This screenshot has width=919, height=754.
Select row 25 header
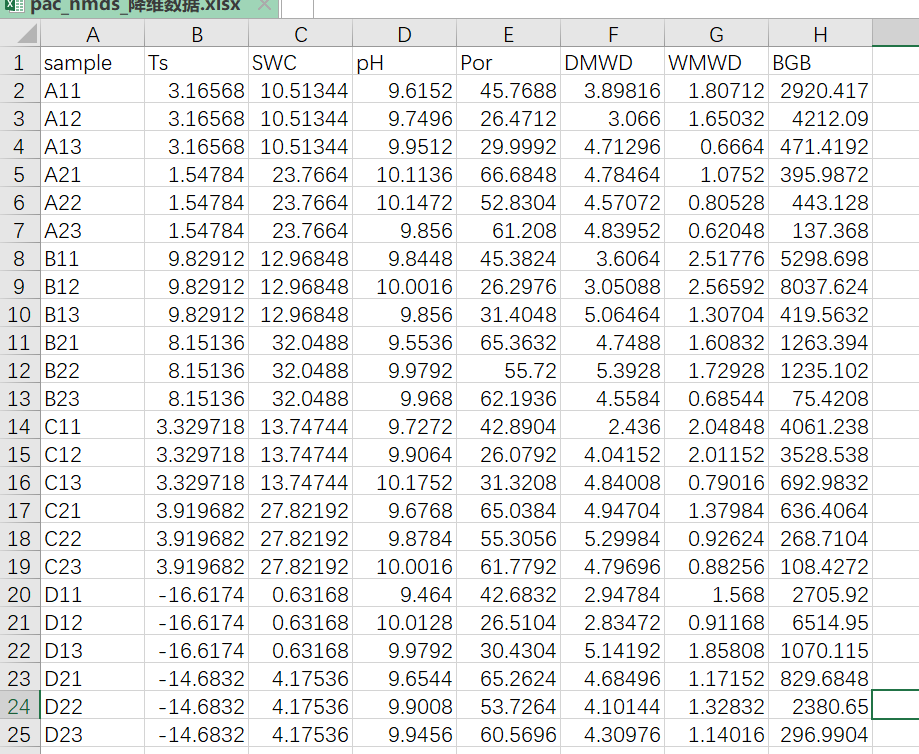coord(19,734)
